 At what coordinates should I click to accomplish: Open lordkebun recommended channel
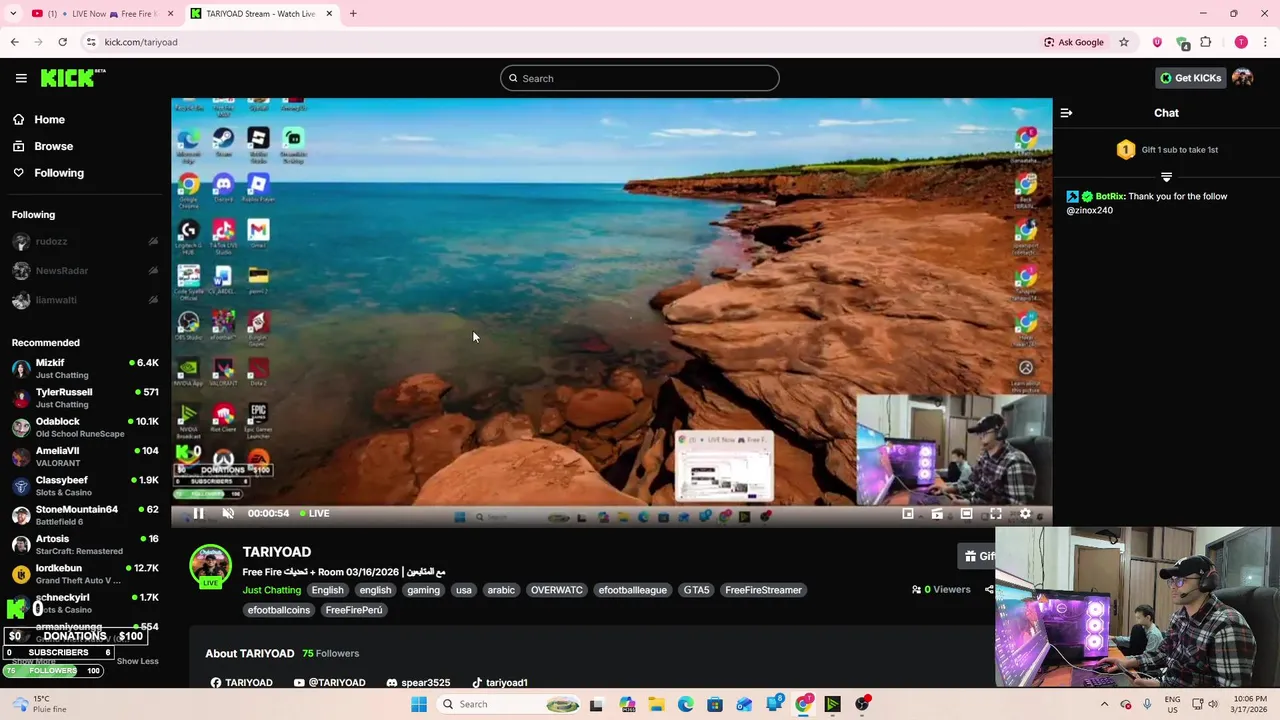click(85, 574)
